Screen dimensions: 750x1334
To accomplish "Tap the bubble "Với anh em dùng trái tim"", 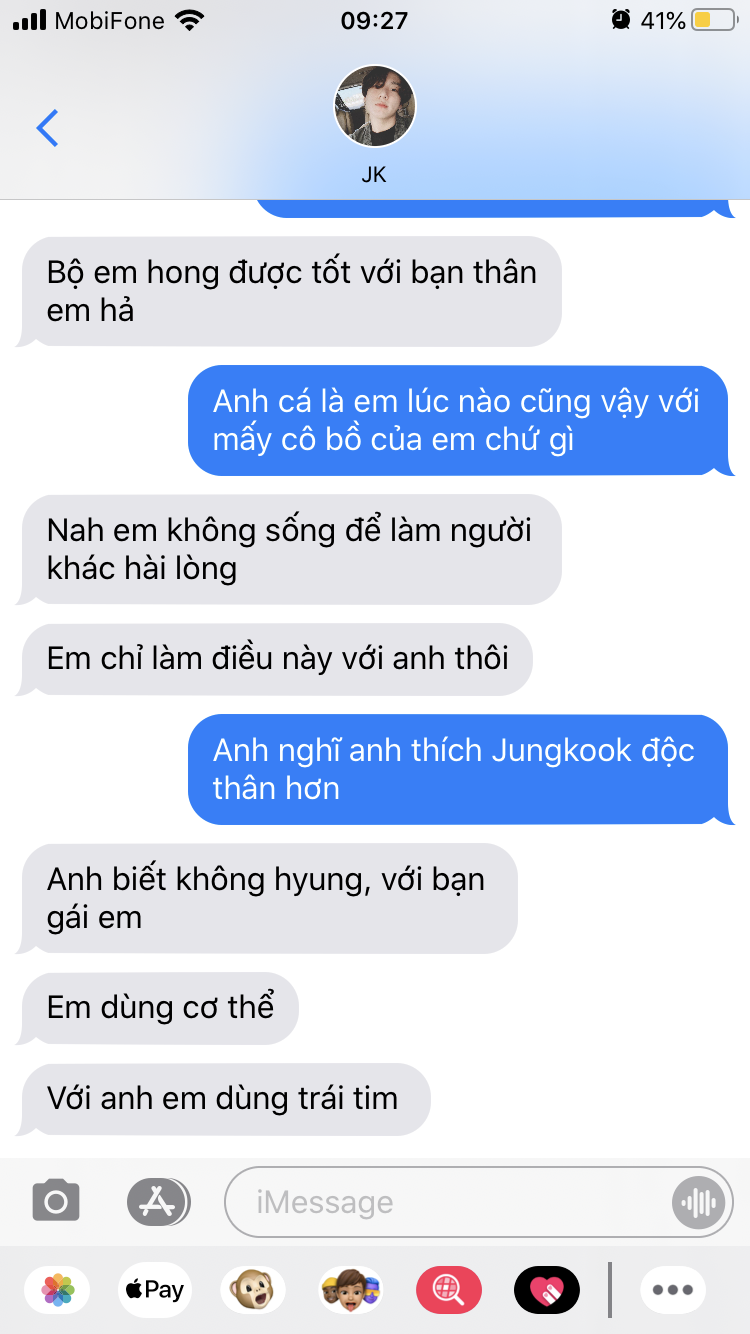I will [x=224, y=1098].
